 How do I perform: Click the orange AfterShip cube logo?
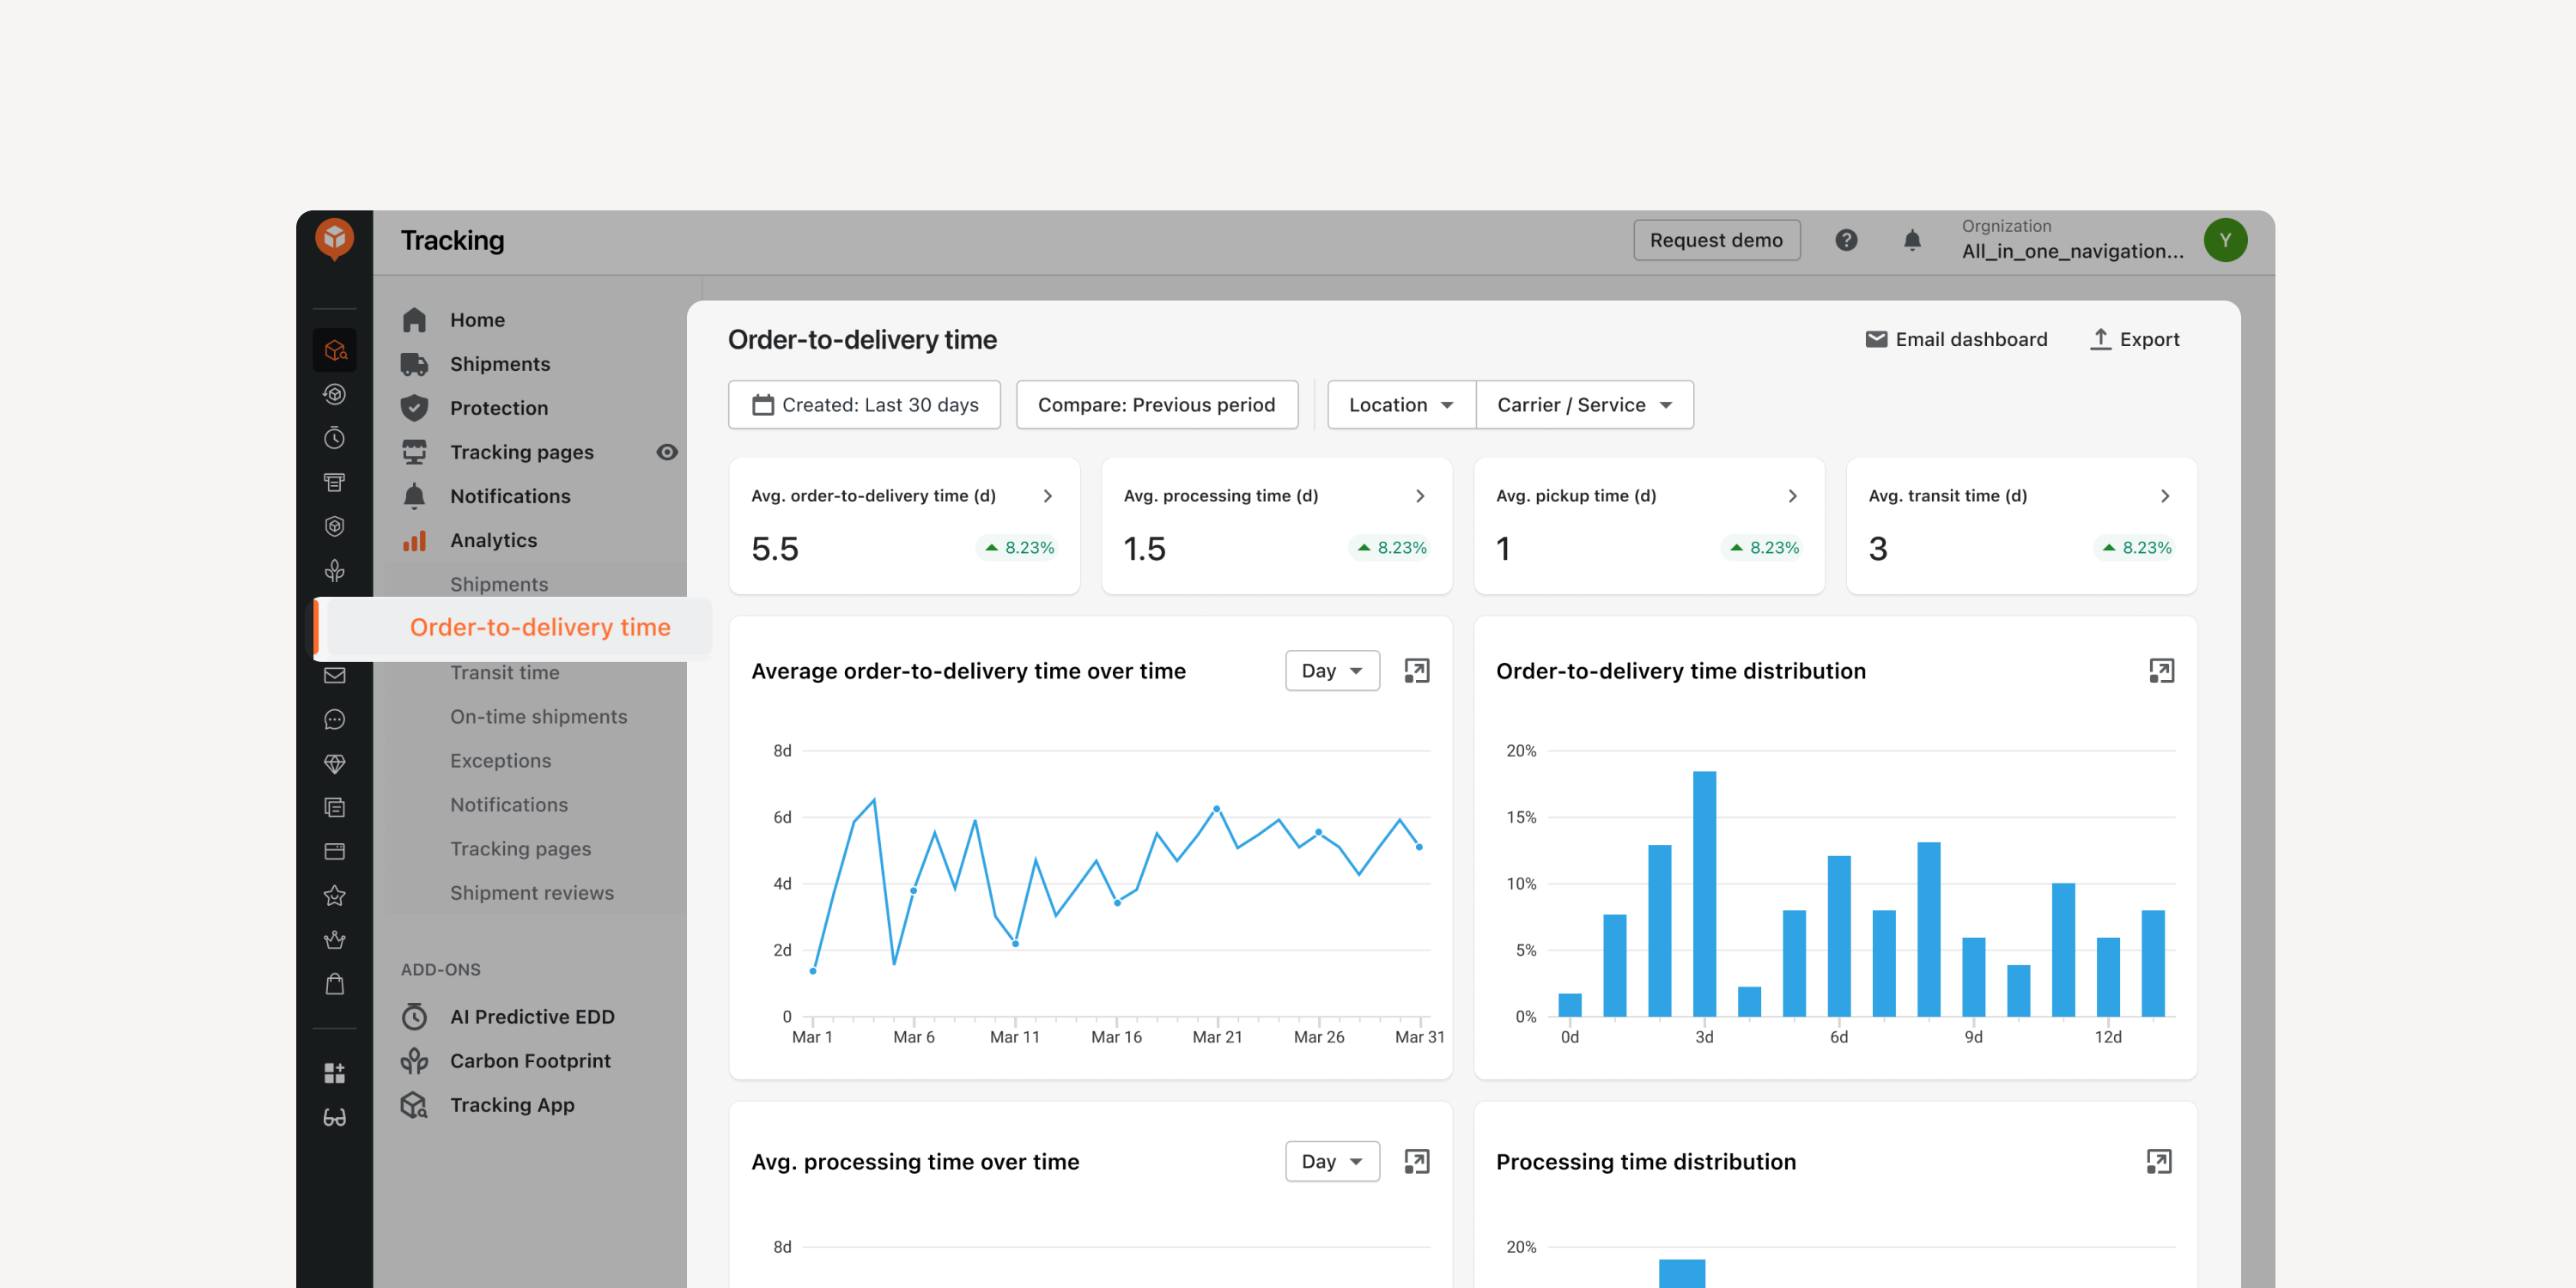click(334, 239)
